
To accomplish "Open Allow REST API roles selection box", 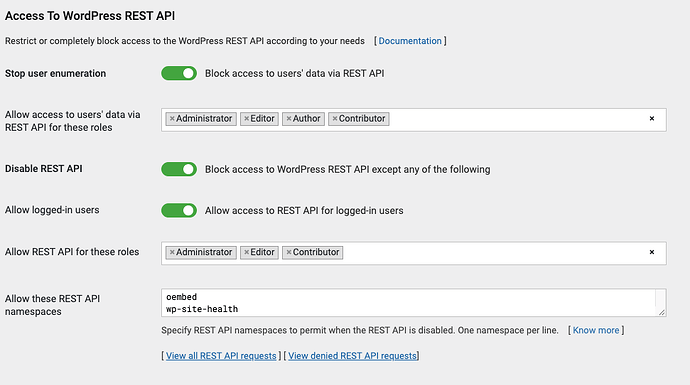I will (493, 253).
